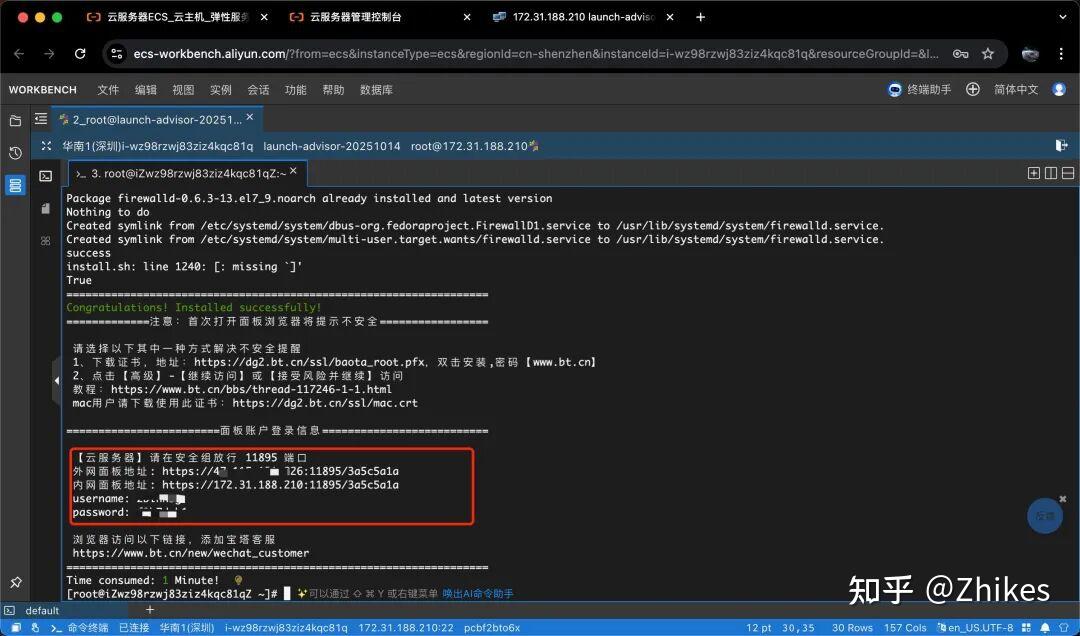The image size is (1080, 636).
Task: Click the terminal icon beside session tab
Action: [46, 176]
